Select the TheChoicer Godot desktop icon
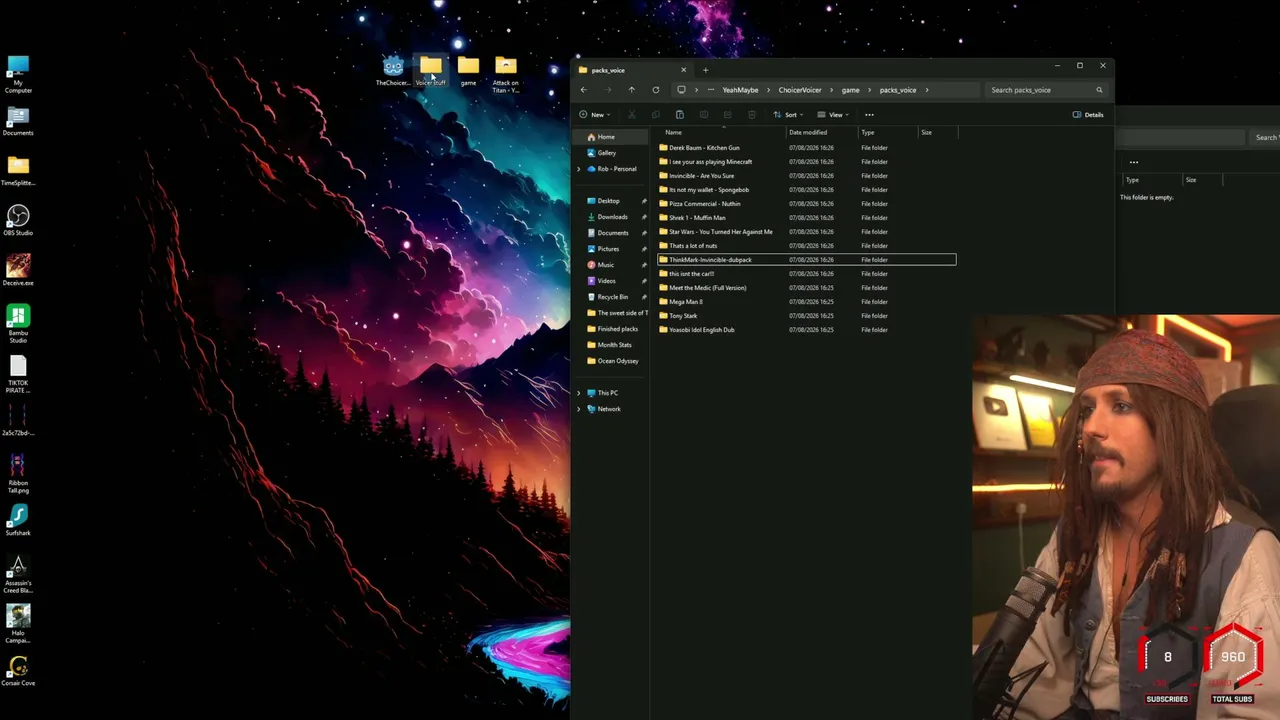This screenshot has width=1280, height=720. click(x=393, y=70)
